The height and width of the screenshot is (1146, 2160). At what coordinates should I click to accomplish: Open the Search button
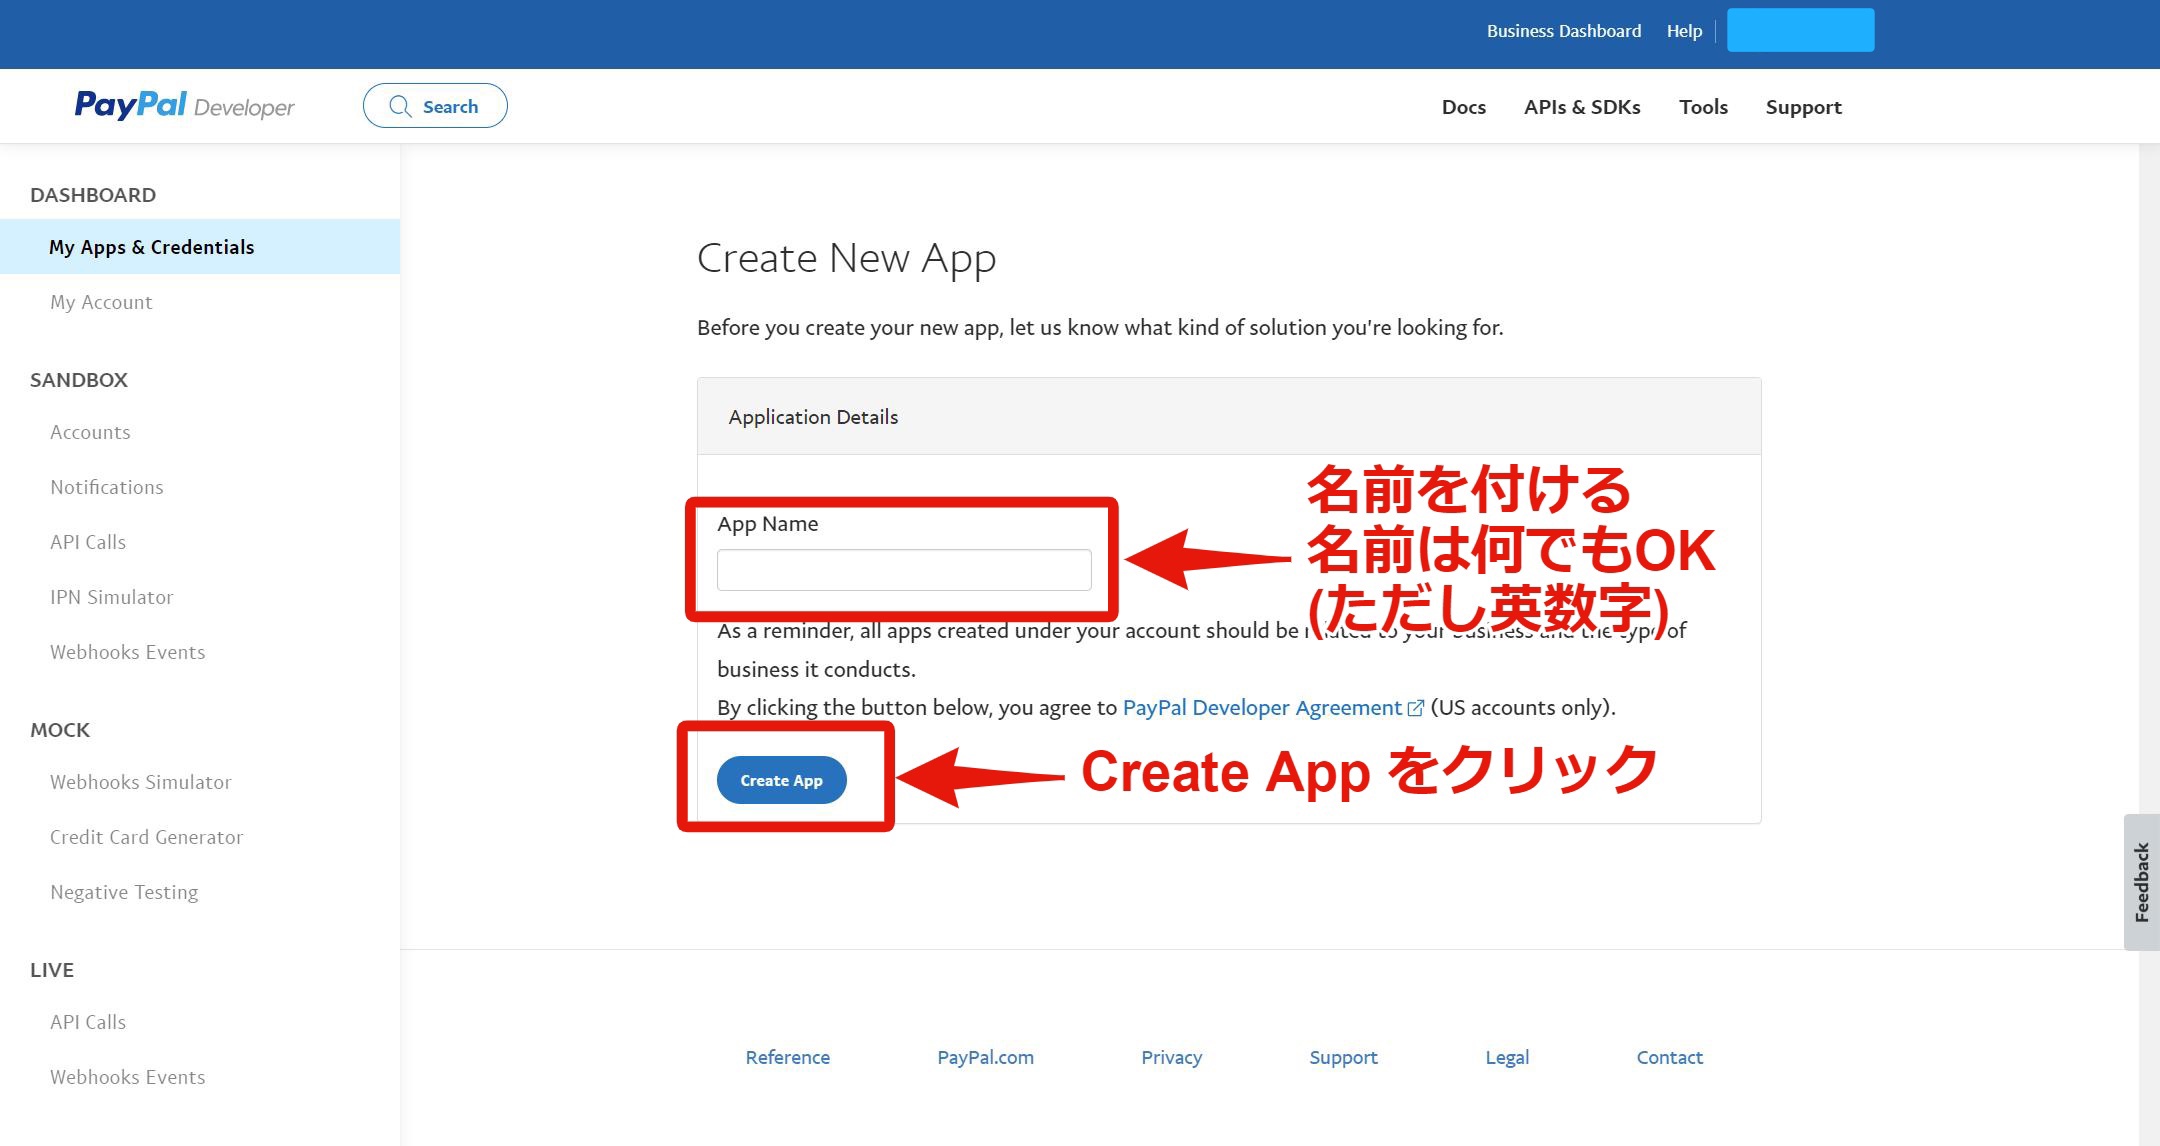435,106
